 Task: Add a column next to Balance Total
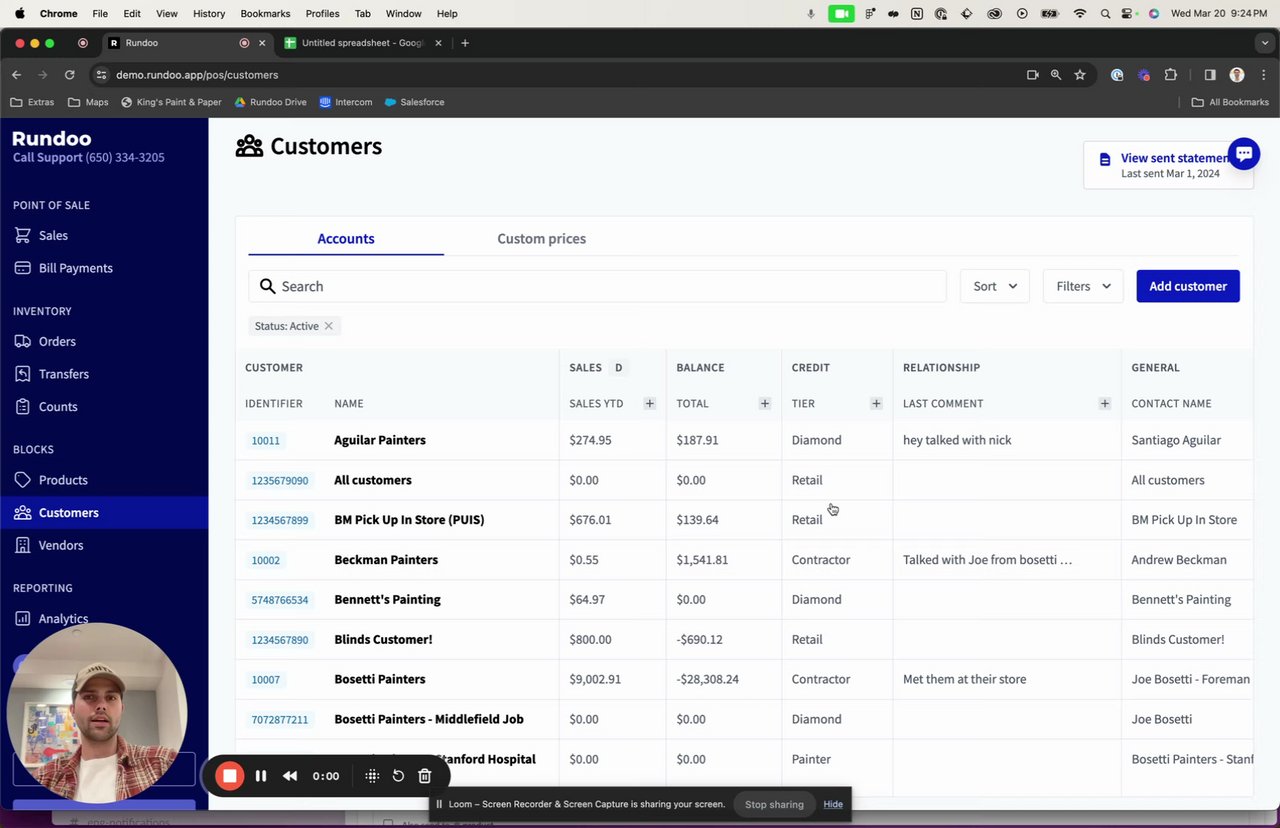764,403
